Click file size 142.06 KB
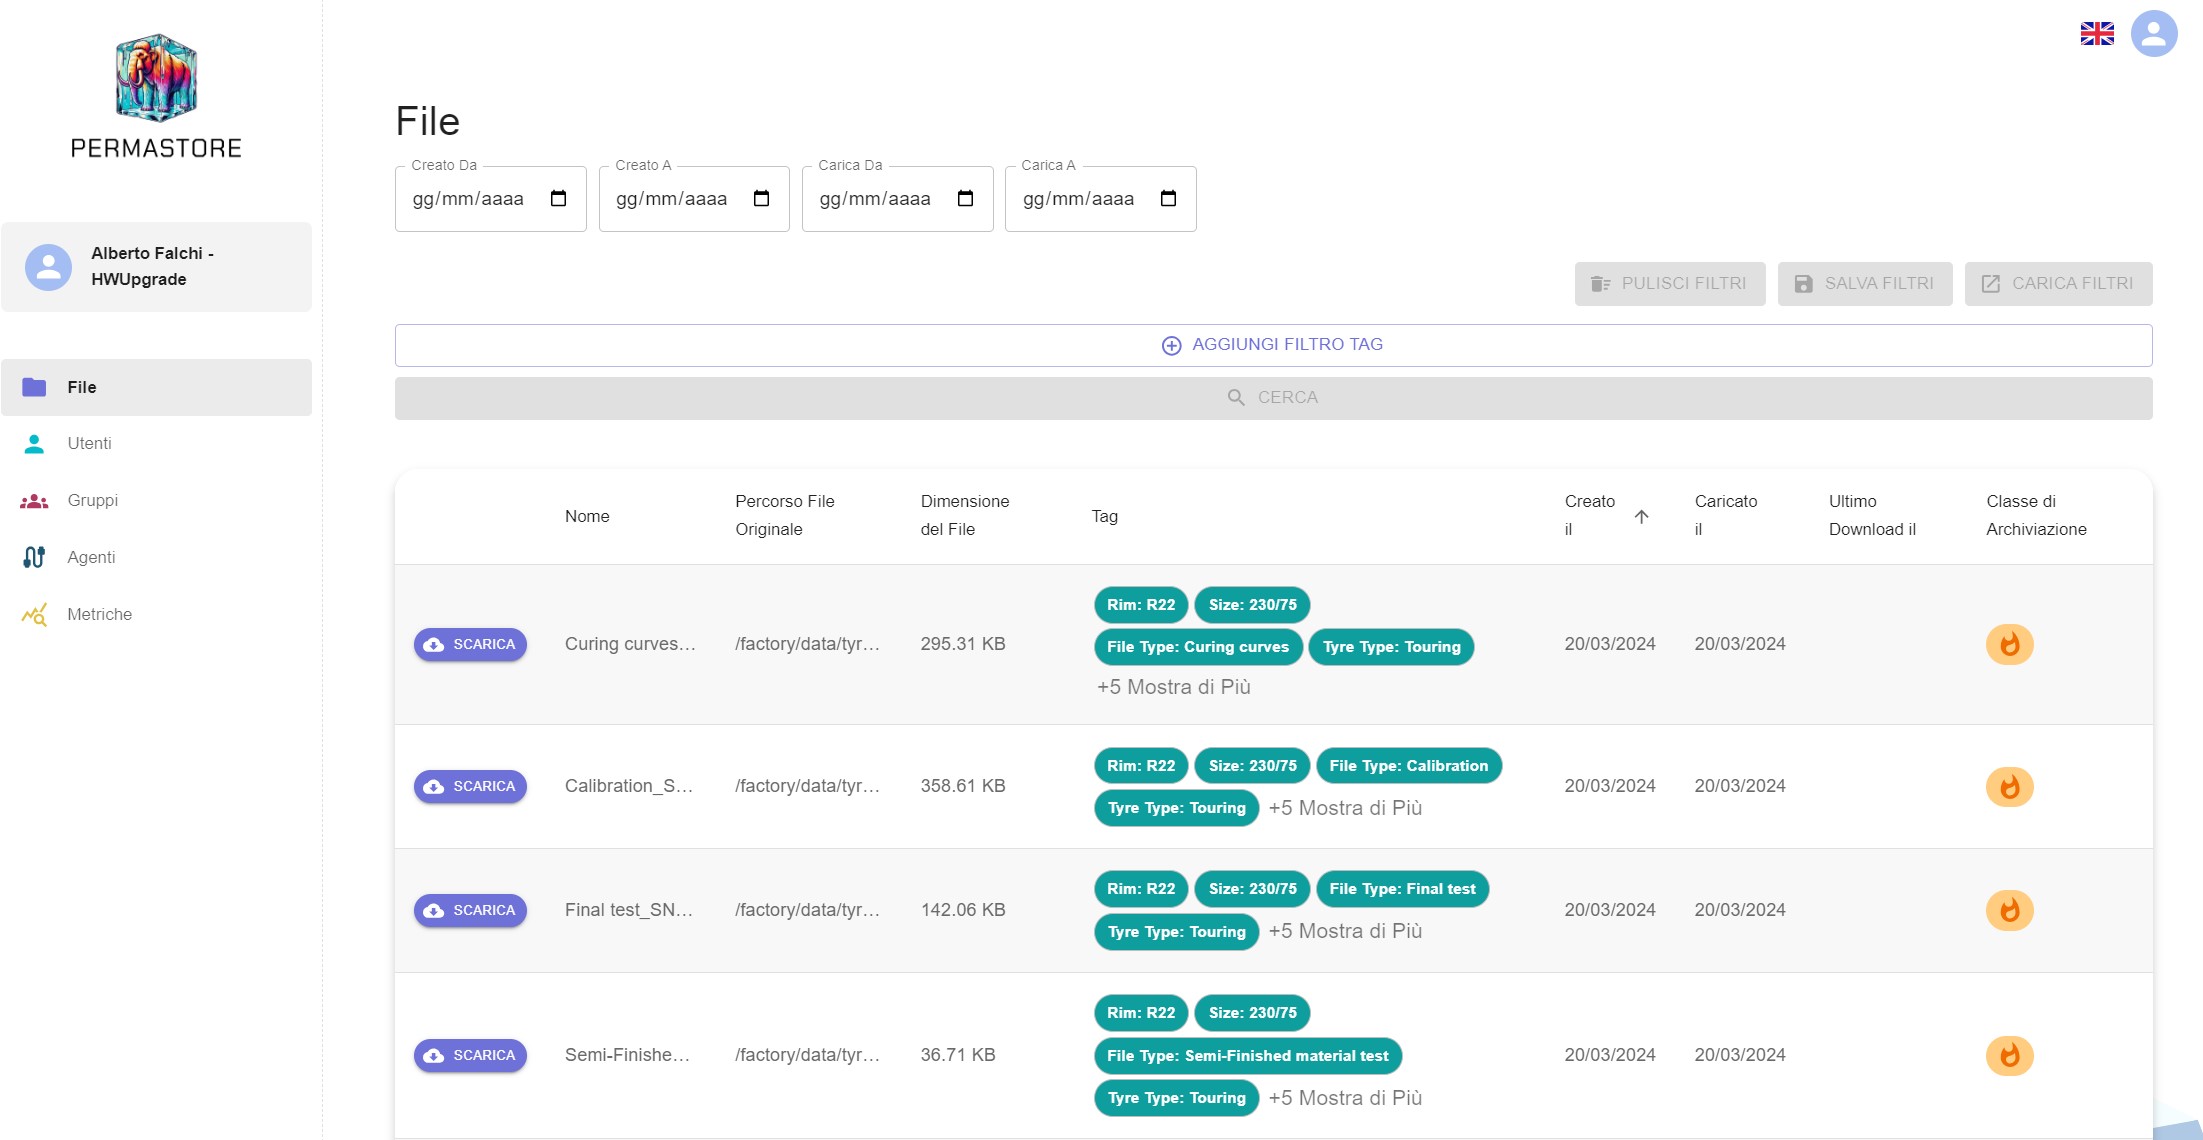 pyautogui.click(x=963, y=910)
